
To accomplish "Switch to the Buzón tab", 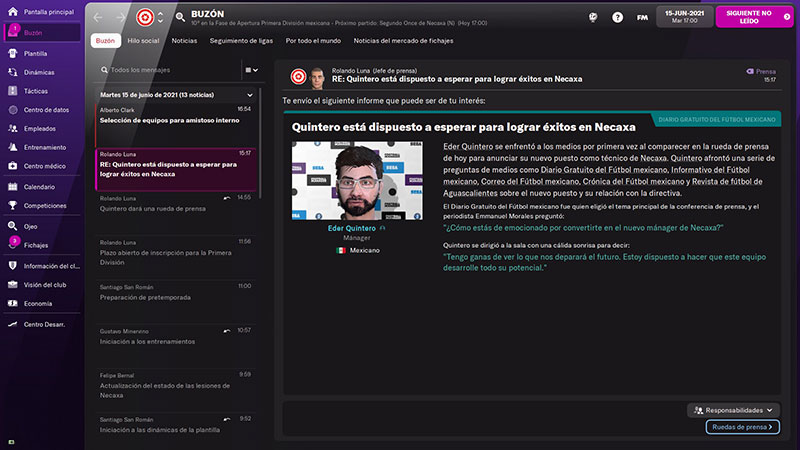I will [x=105, y=41].
